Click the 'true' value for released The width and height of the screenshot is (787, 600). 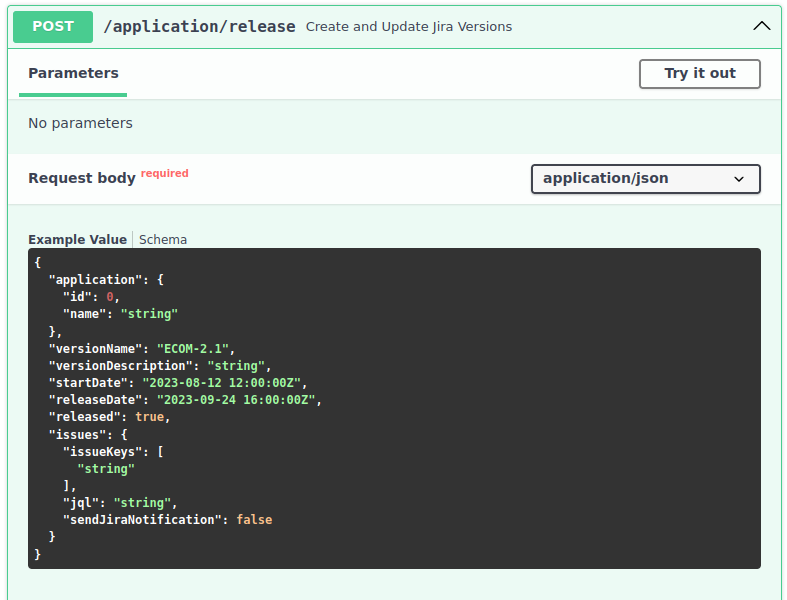[149, 417]
